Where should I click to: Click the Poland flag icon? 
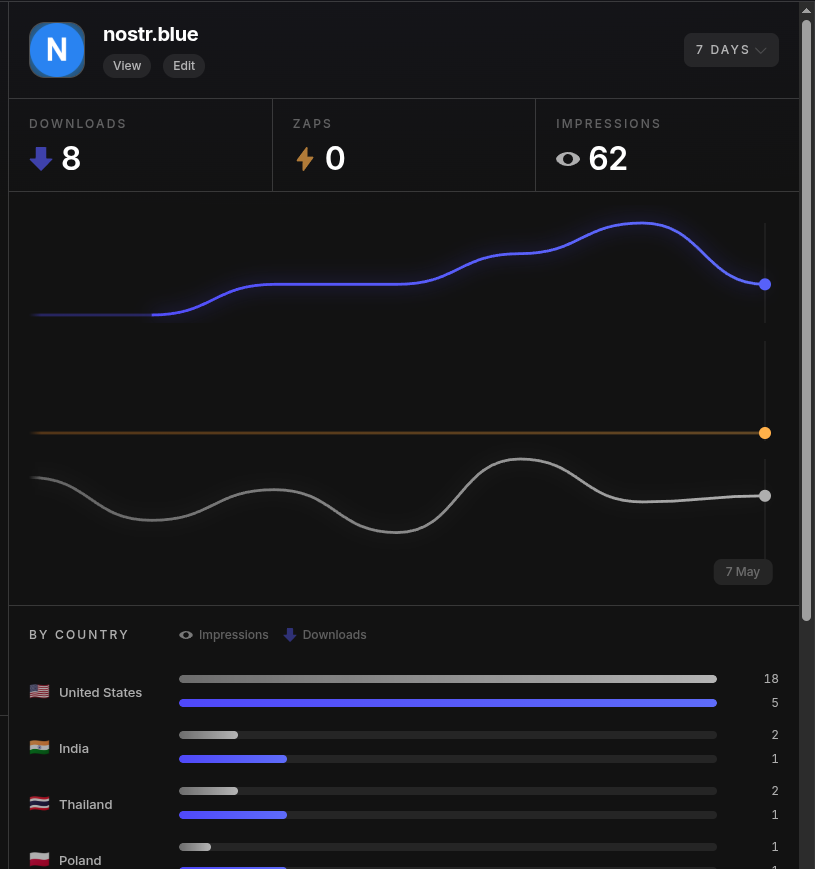coord(39,860)
